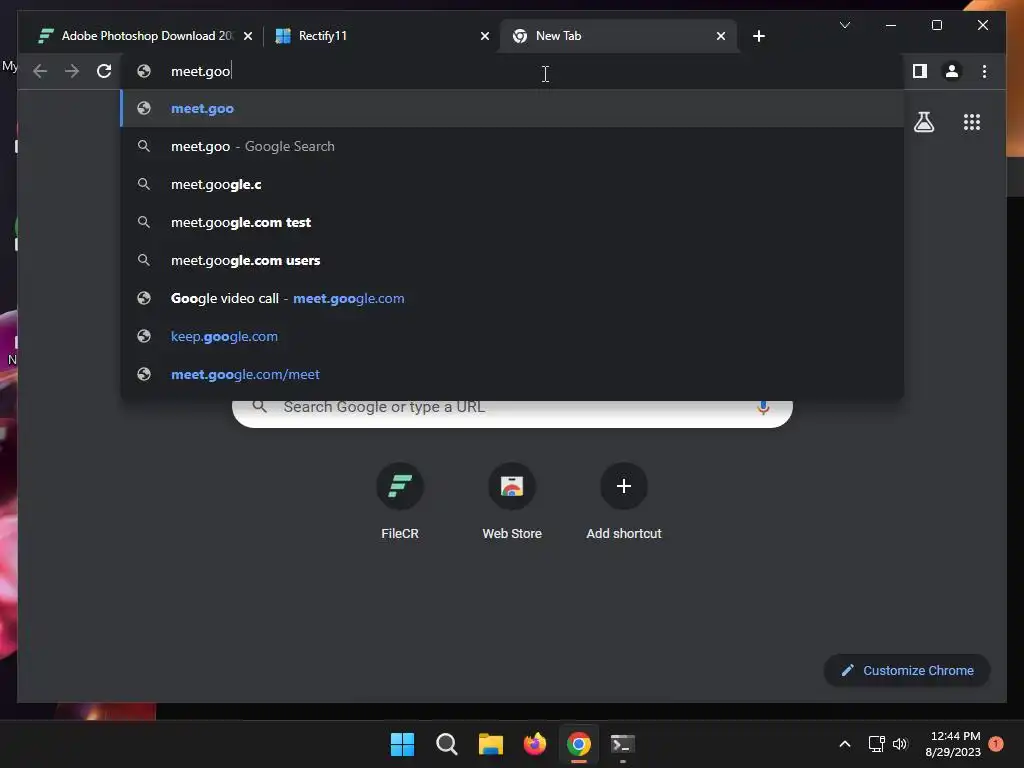
Task: Open the network status tray icon
Action: click(x=876, y=744)
